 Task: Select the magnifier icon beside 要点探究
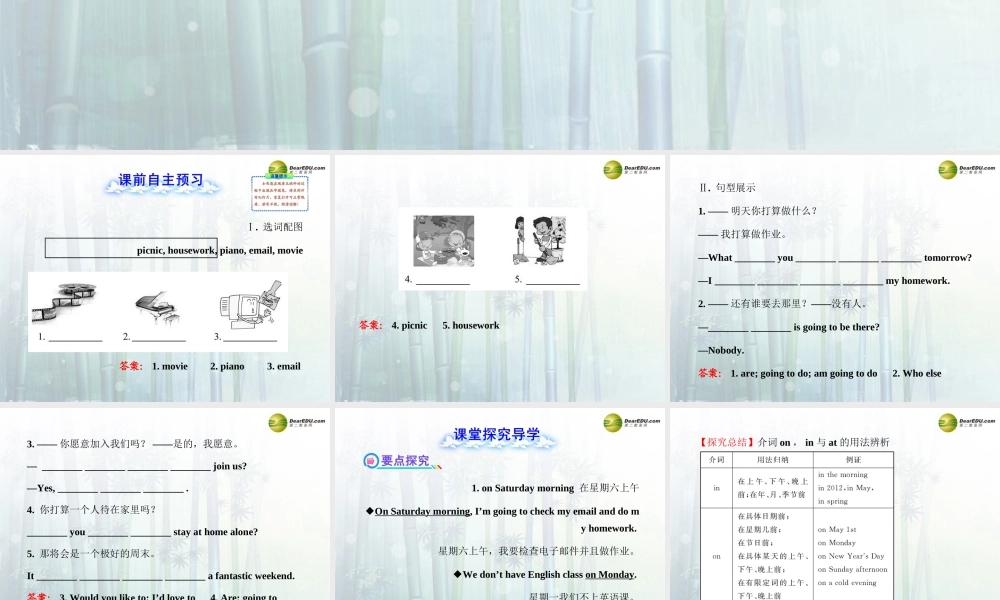(370, 462)
